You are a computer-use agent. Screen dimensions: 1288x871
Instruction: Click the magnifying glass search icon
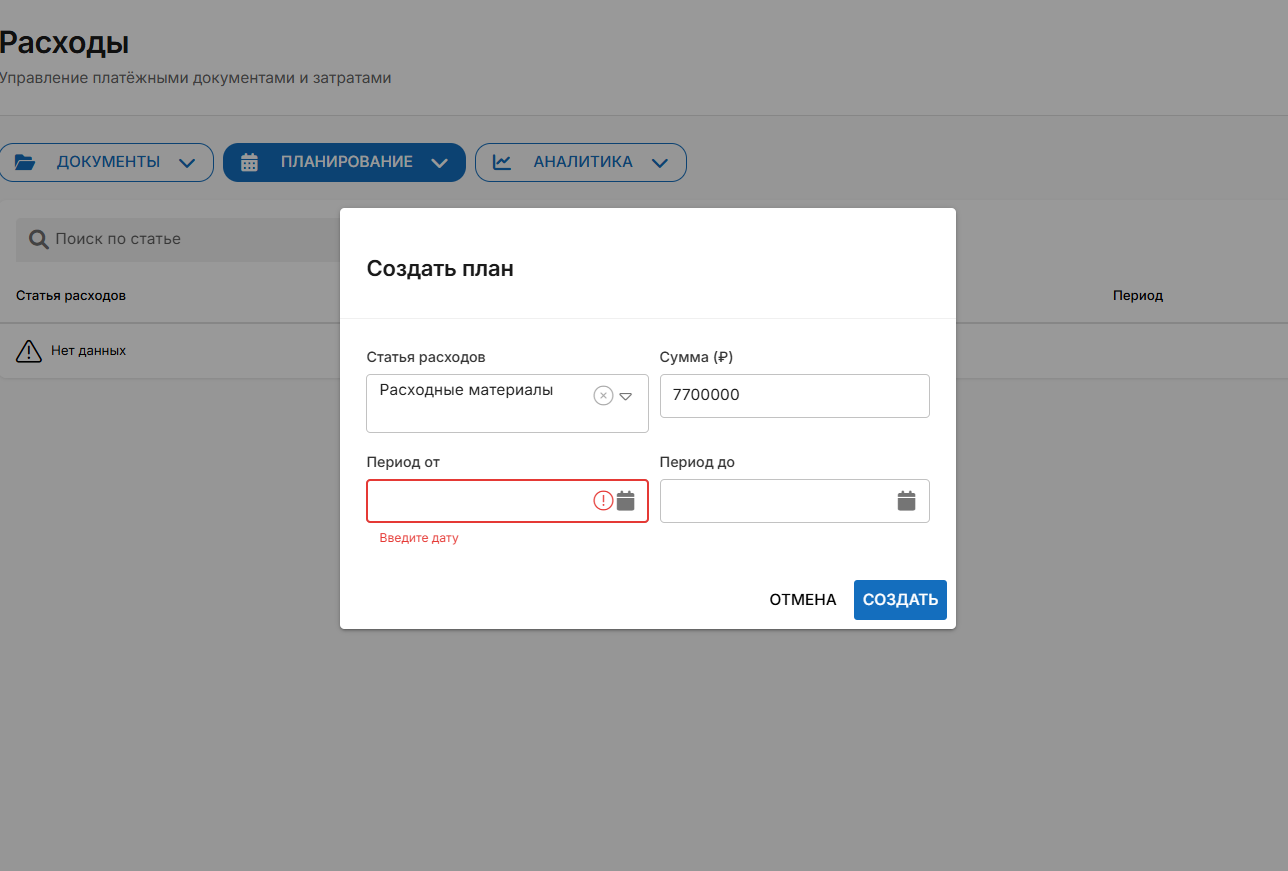coord(39,240)
